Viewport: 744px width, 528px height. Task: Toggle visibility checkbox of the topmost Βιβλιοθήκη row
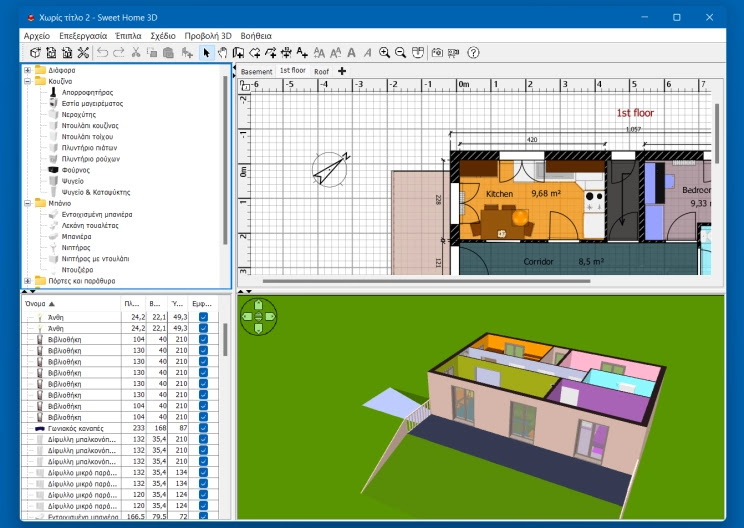[x=204, y=339]
